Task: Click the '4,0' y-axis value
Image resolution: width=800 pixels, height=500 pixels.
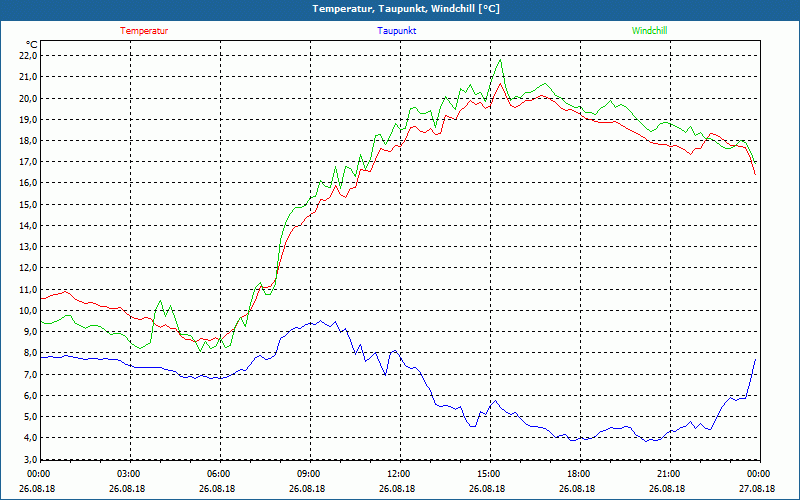Action: 31,438
